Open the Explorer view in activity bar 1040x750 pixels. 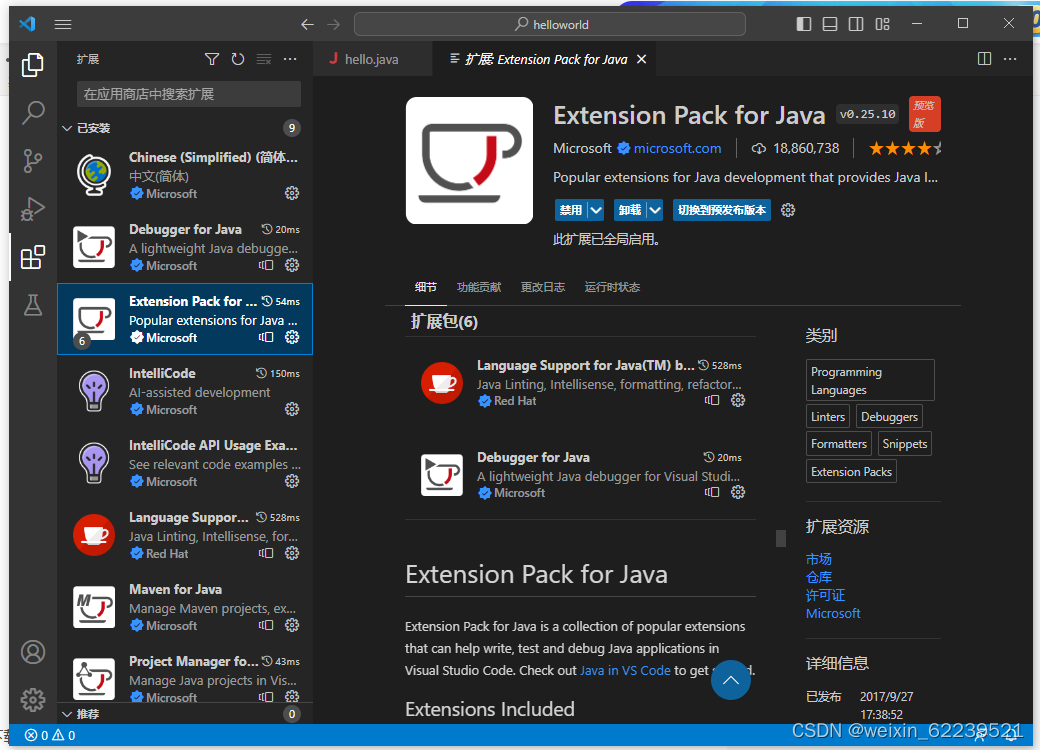[x=32, y=65]
